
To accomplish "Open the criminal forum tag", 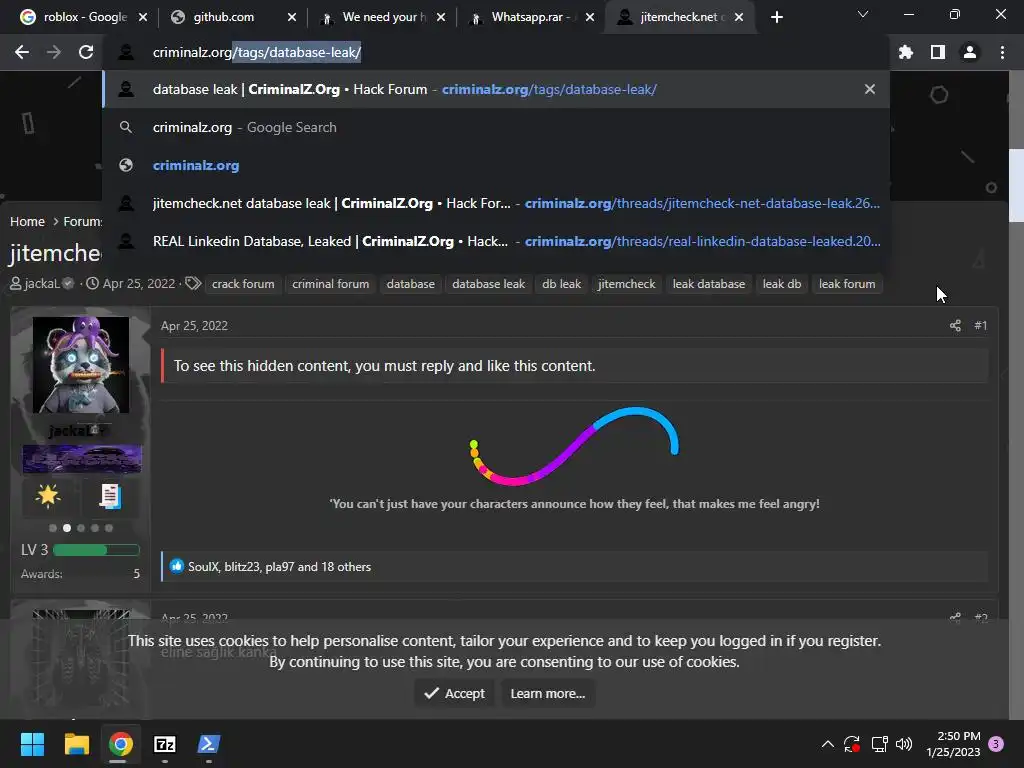I will coord(330,284).
